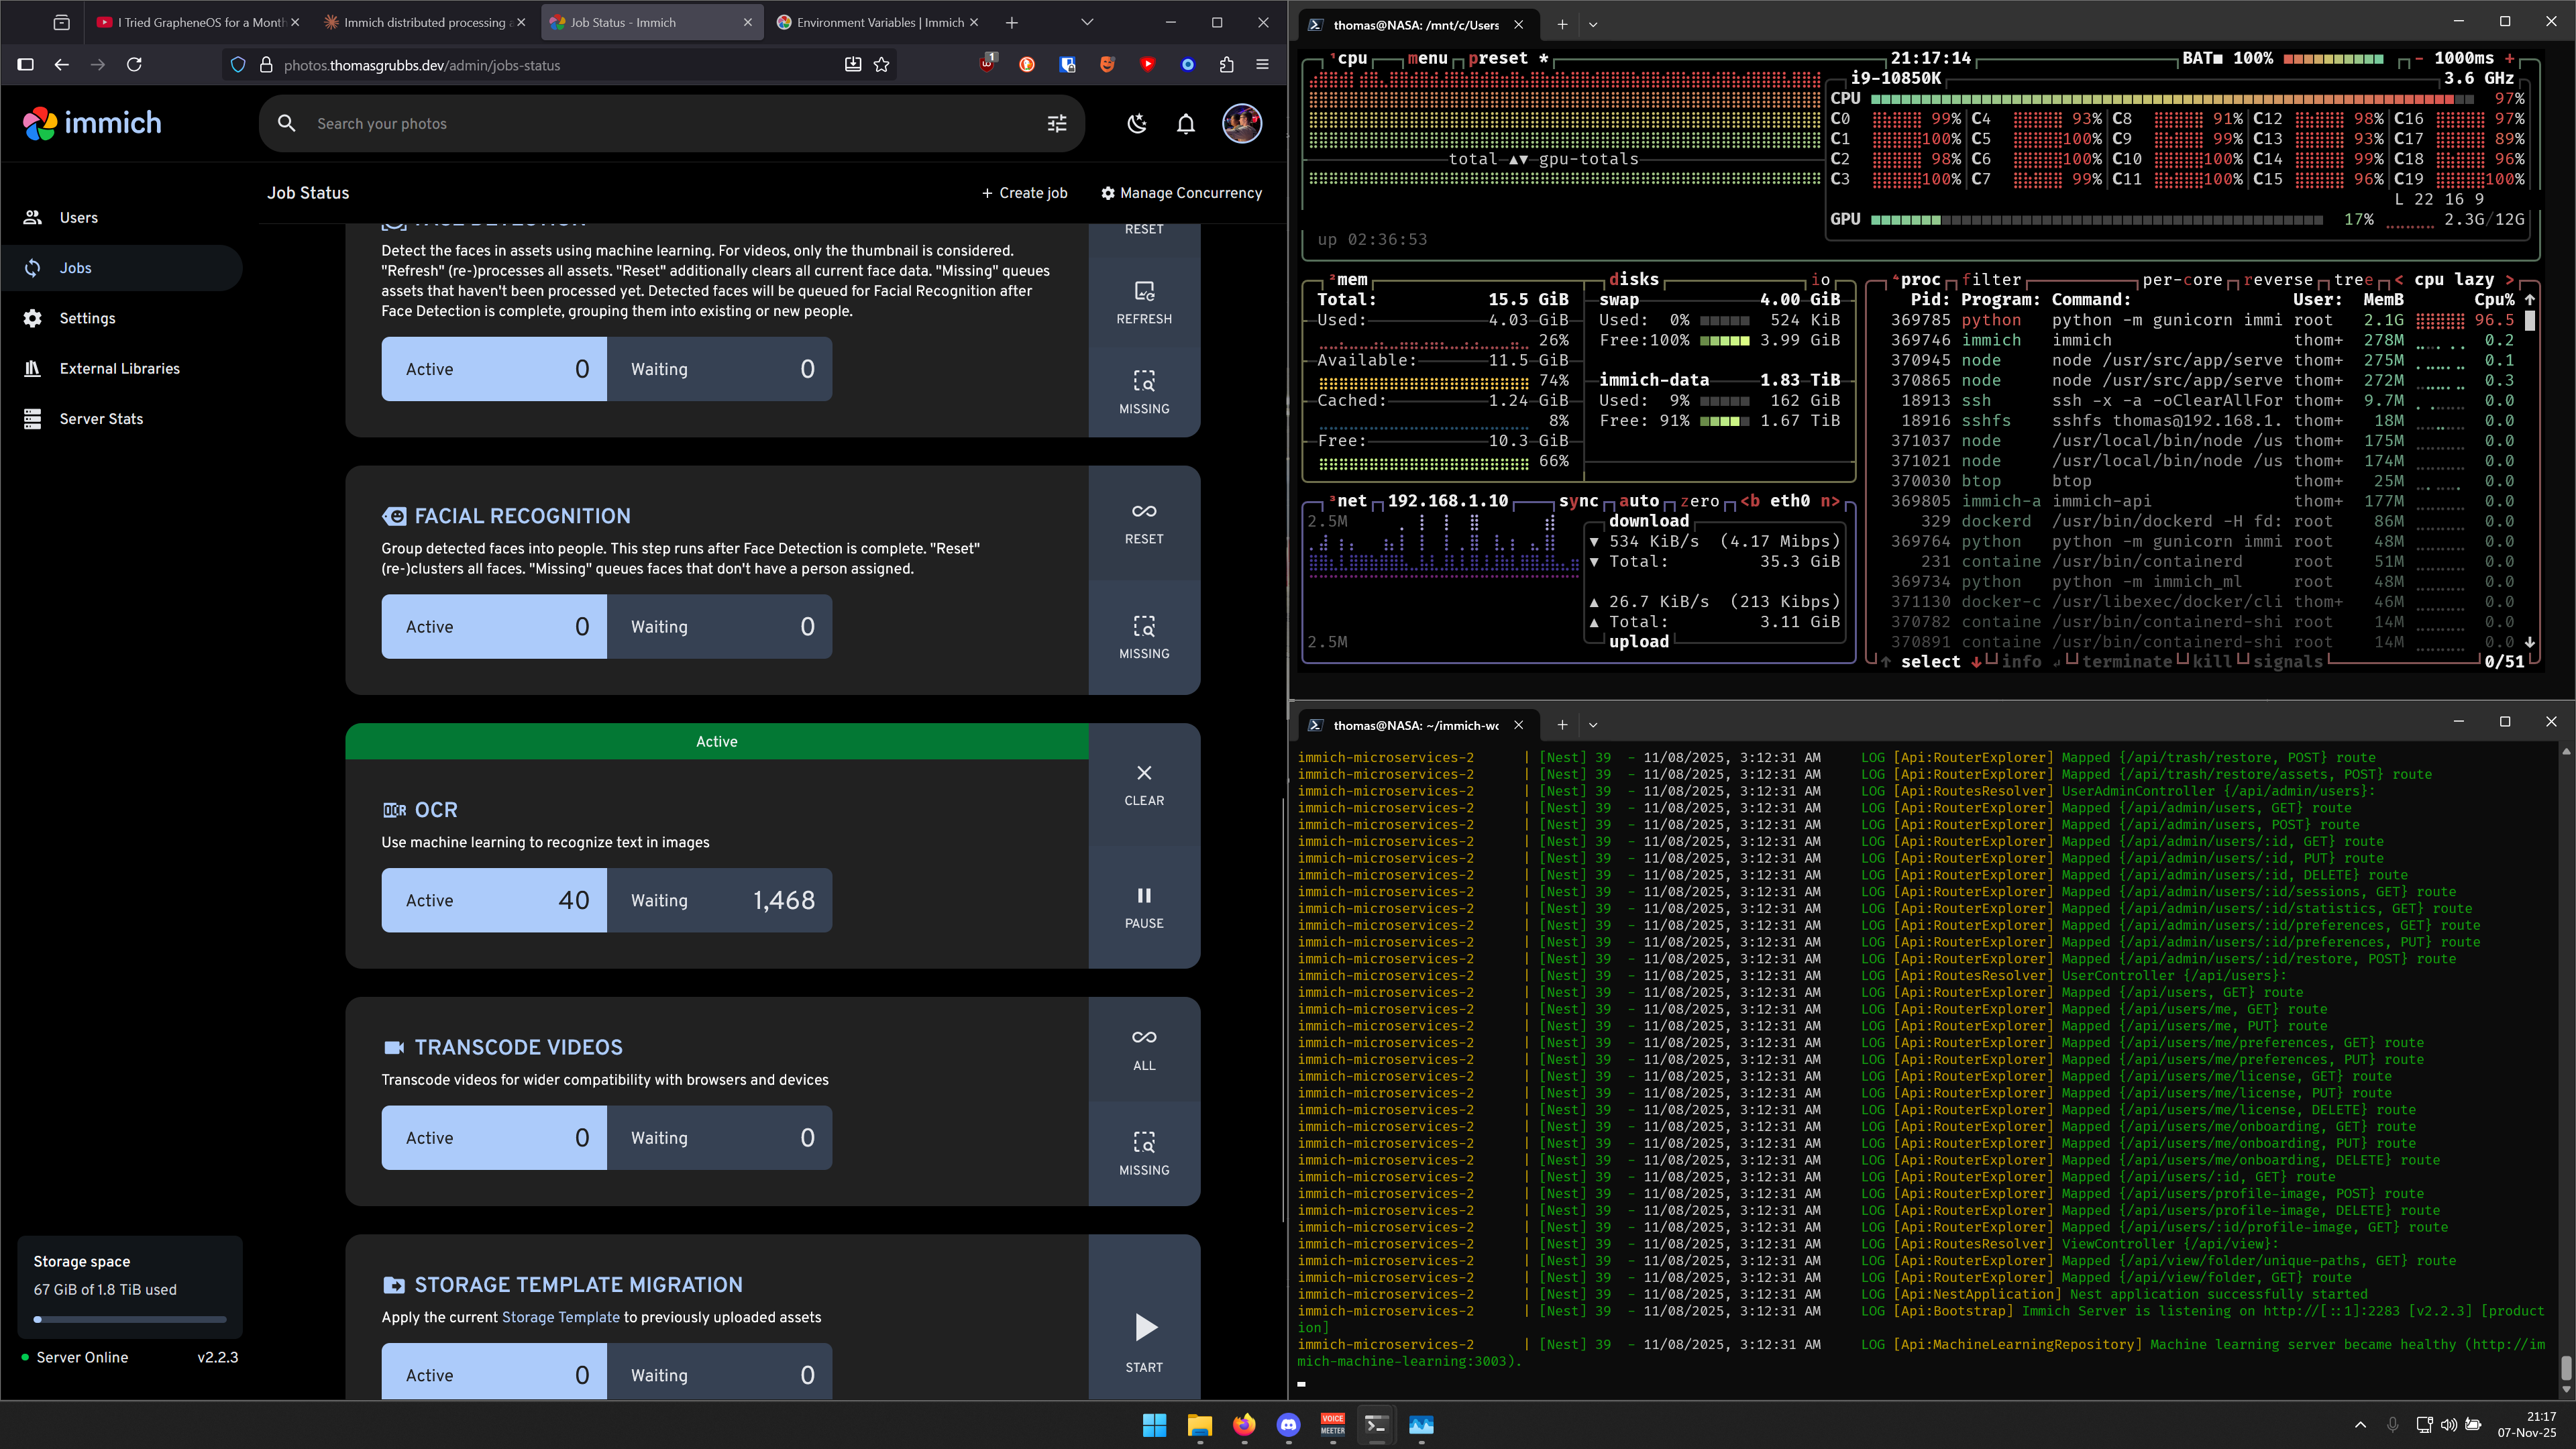Open the notifications bell
2576x1449 pixels.
pos(1185,124)
